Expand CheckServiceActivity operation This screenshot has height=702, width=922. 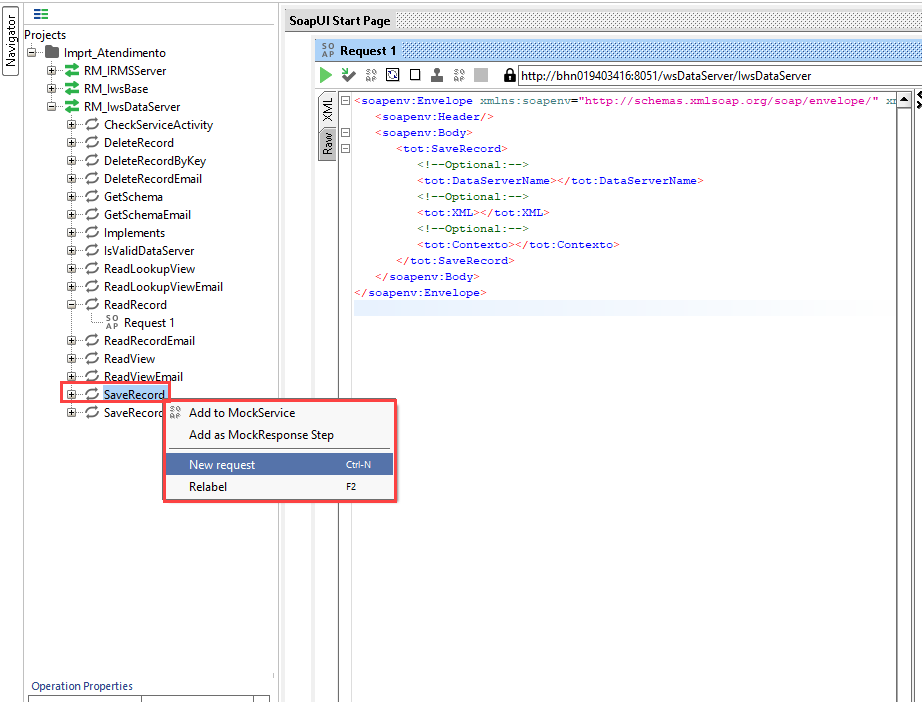click(71, 125)
